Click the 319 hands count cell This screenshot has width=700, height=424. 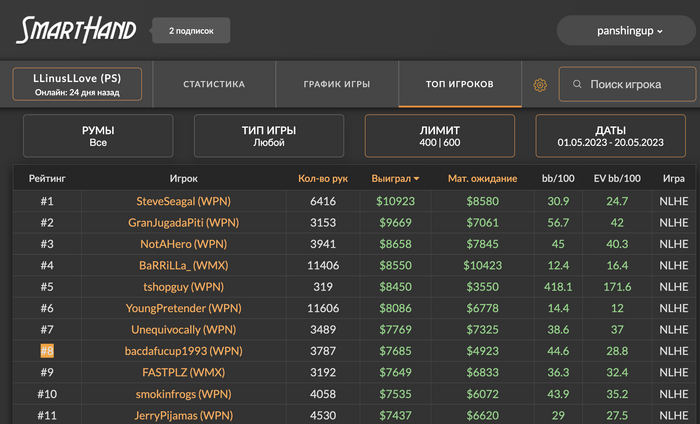pyautogui.click(x=323, y=287)
